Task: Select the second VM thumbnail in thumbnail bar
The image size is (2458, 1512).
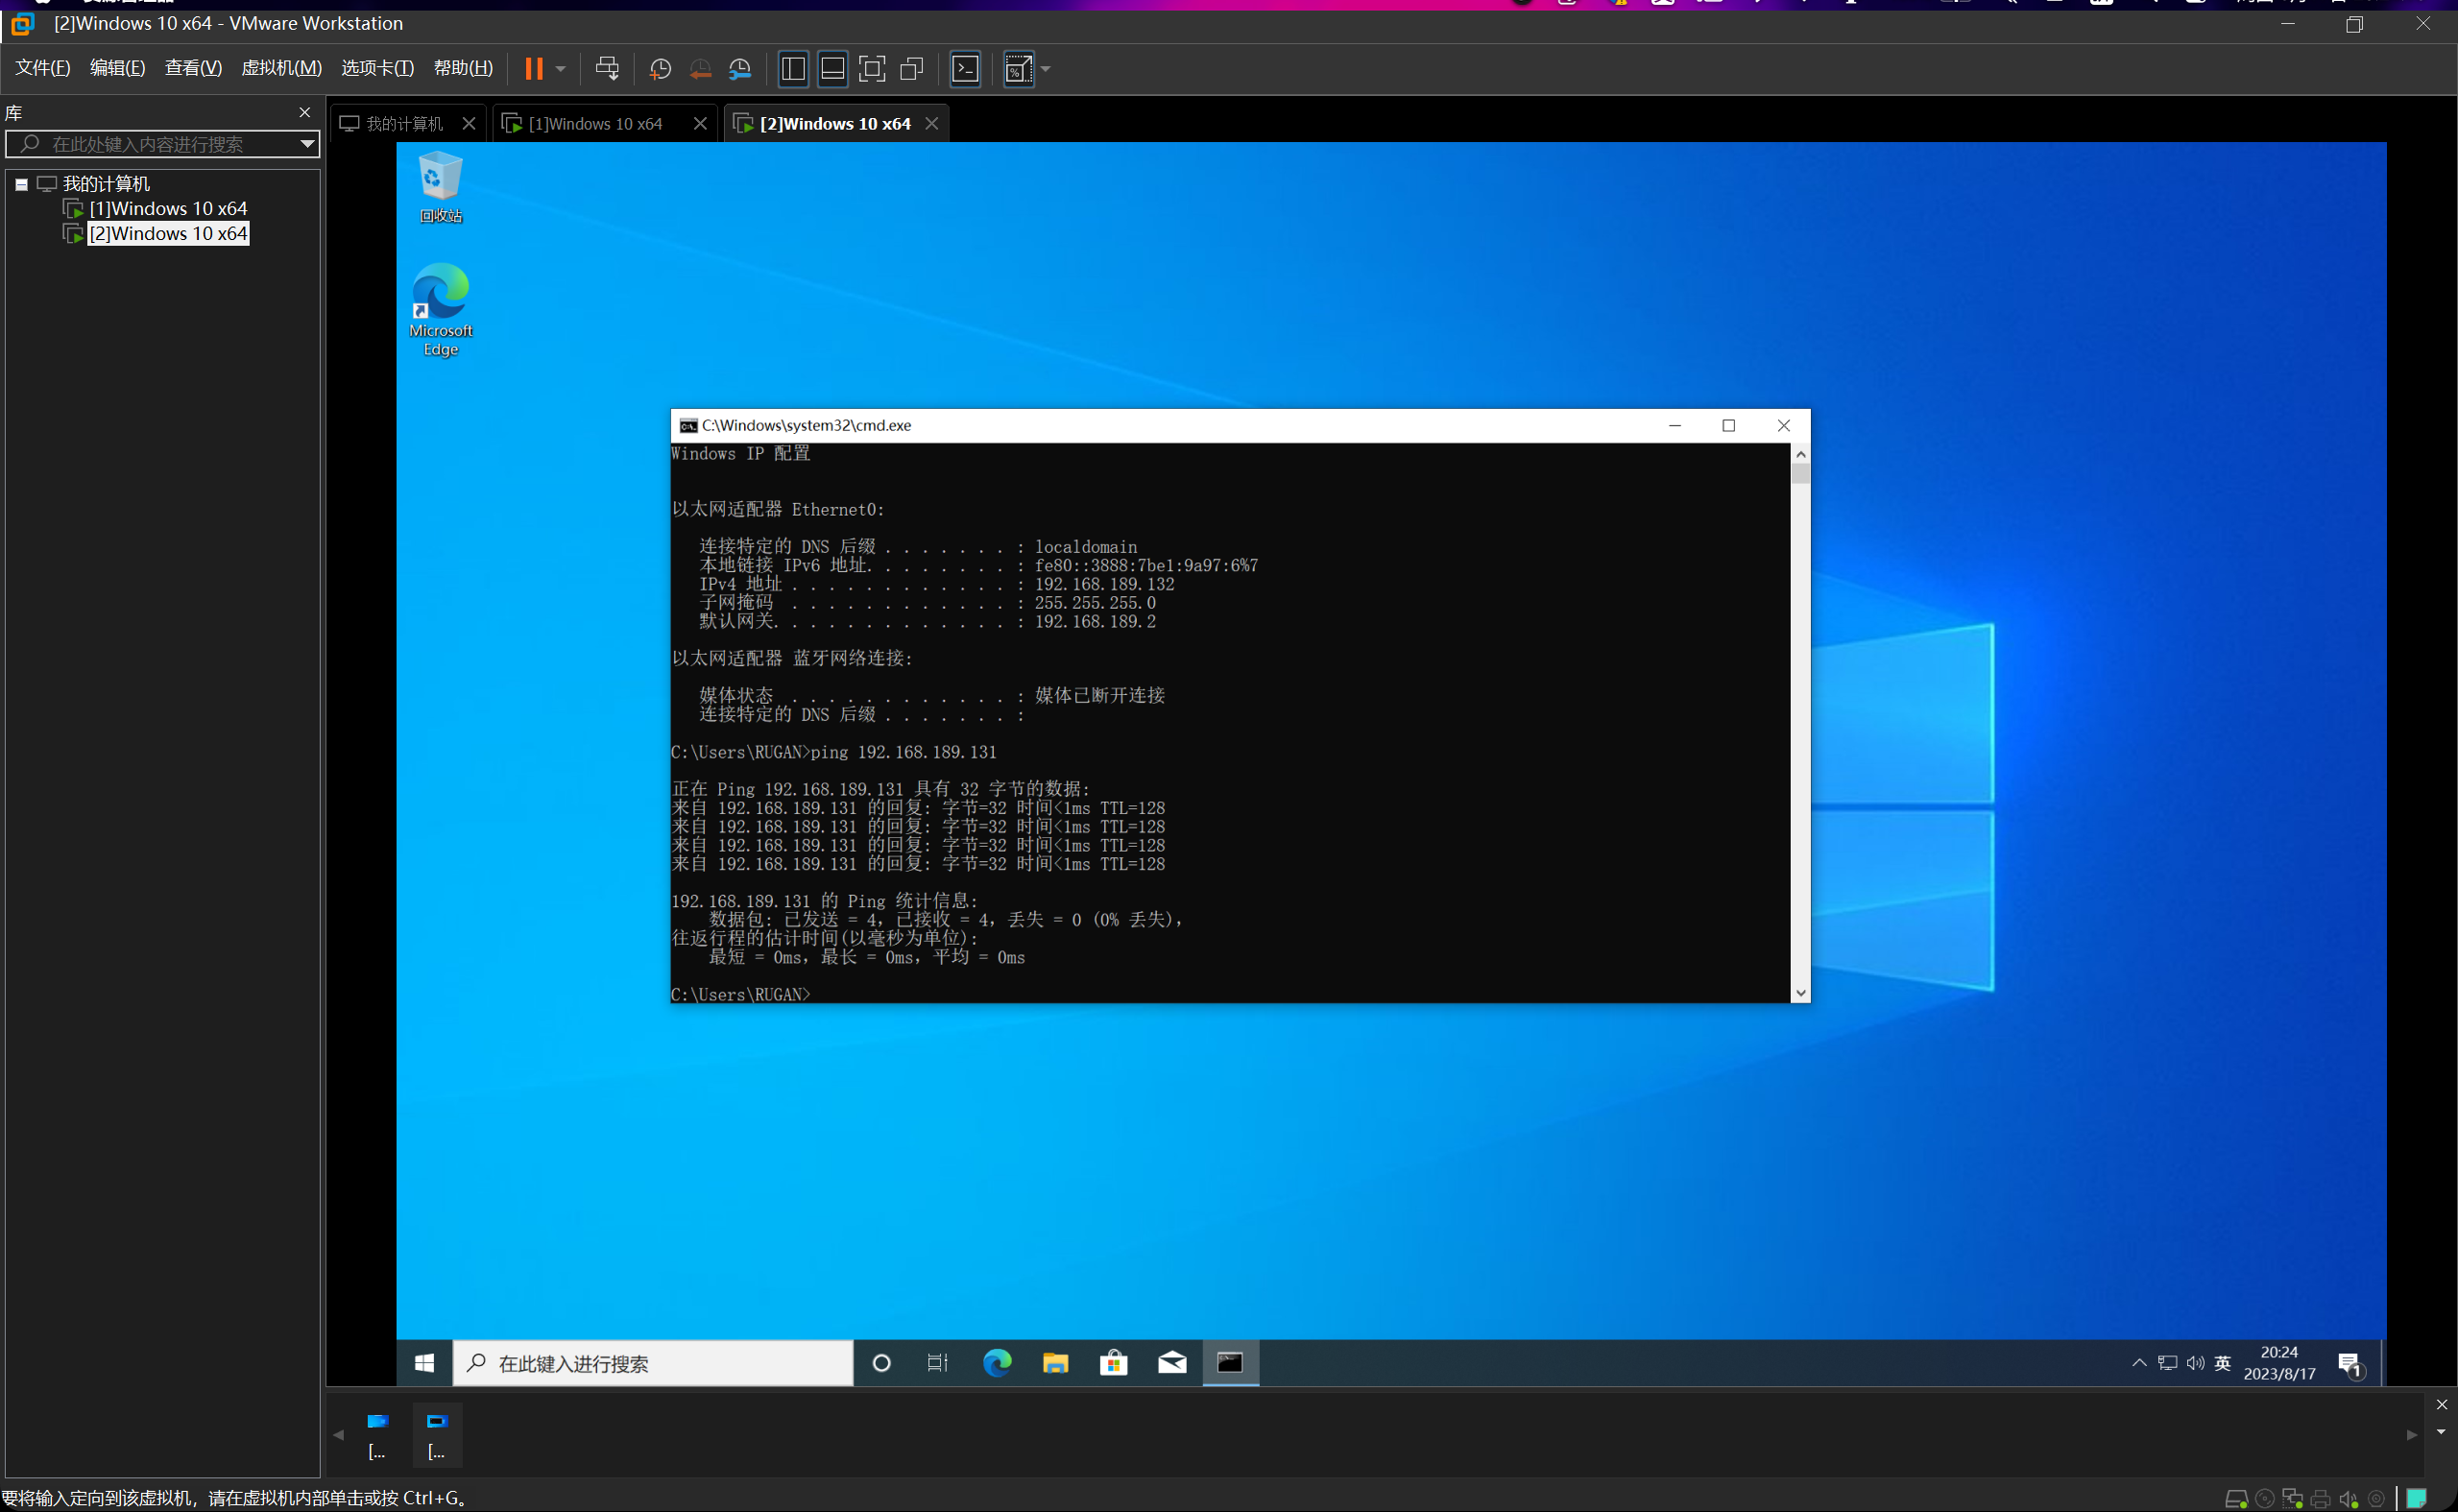Action: coord(437,1435)
